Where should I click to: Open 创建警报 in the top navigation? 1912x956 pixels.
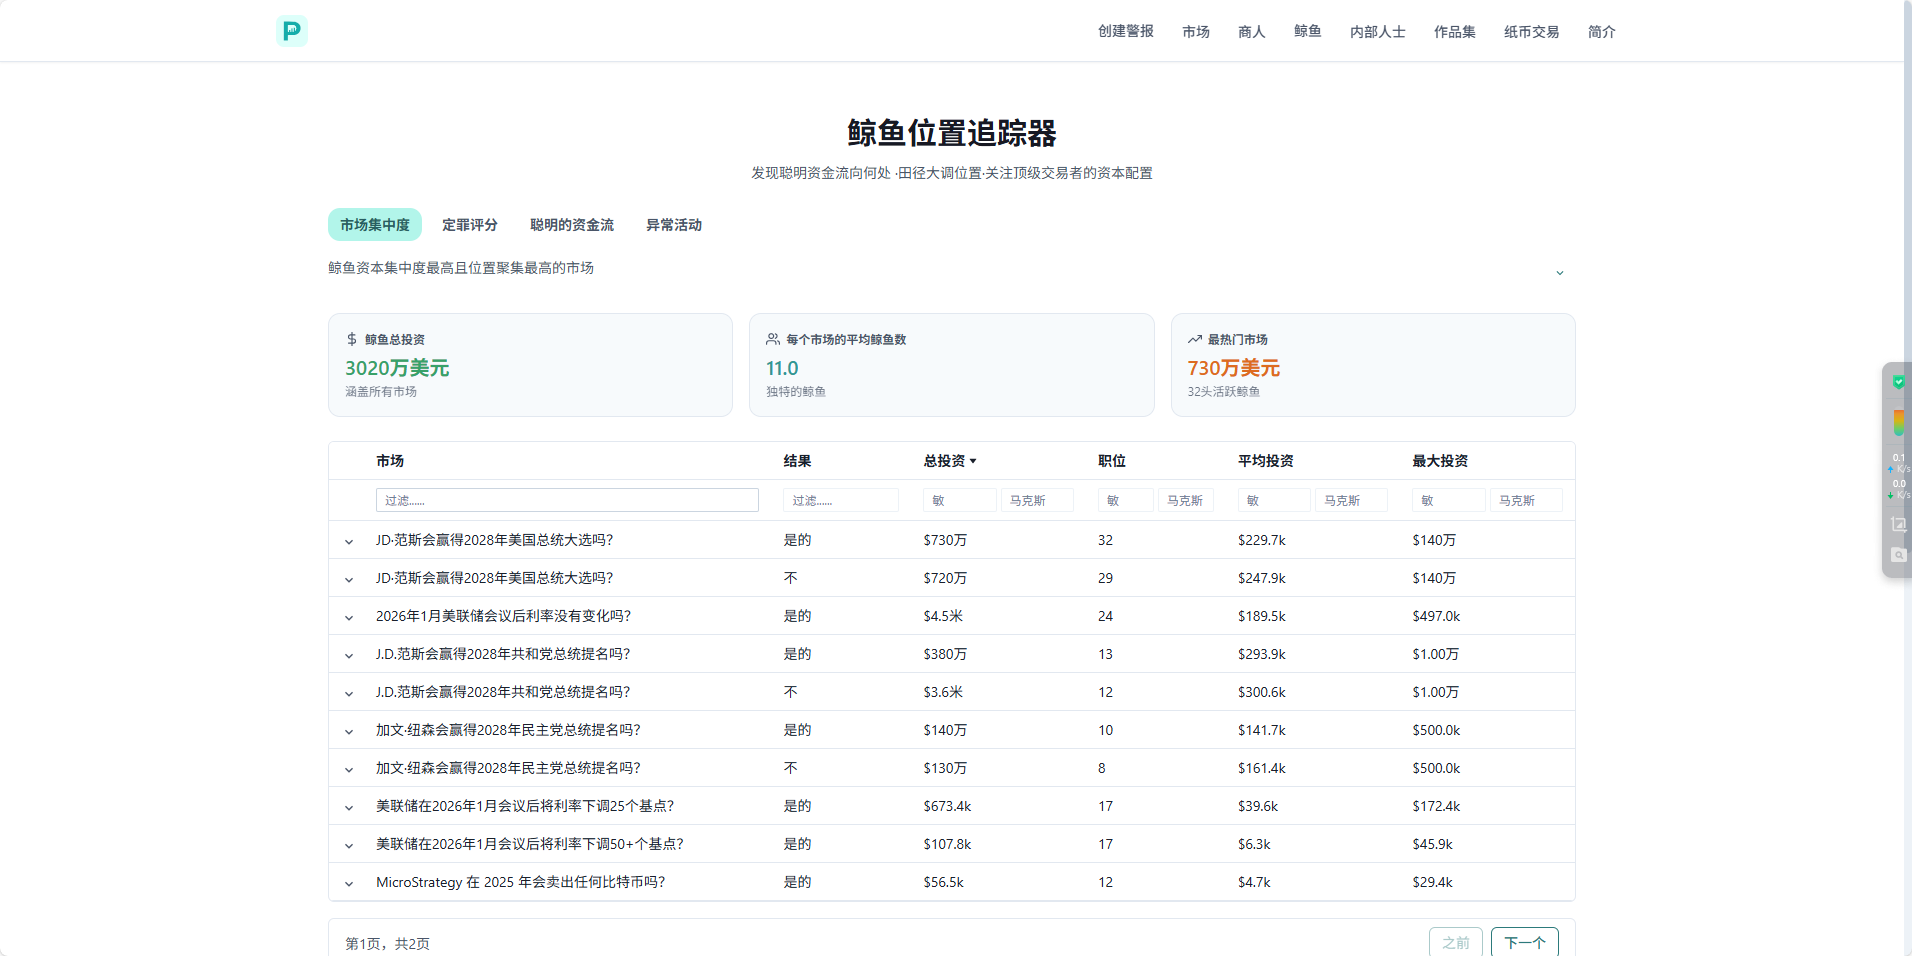coord(1125,32)
